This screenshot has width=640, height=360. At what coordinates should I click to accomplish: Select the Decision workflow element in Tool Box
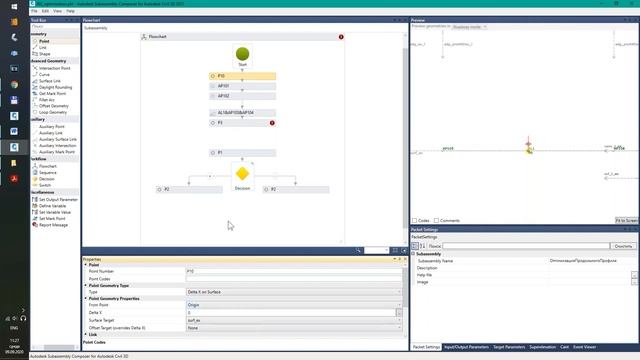47,179
